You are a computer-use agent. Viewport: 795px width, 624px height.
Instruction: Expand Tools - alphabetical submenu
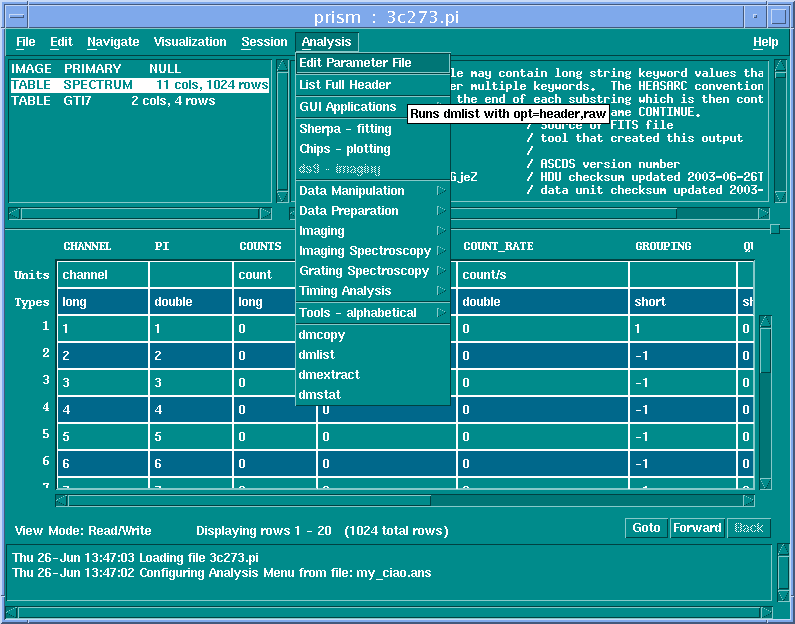click(373, 313)
